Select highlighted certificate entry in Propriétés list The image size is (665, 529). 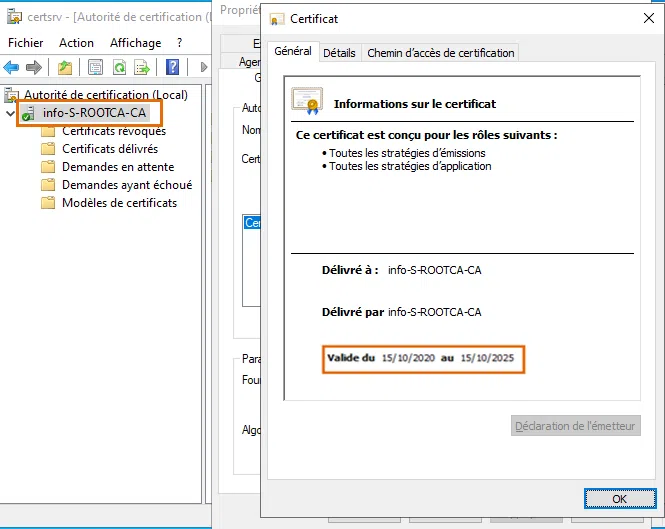252,223
